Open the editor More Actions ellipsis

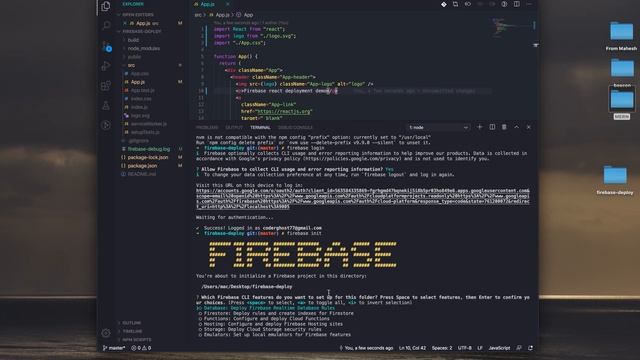[529, 4]
